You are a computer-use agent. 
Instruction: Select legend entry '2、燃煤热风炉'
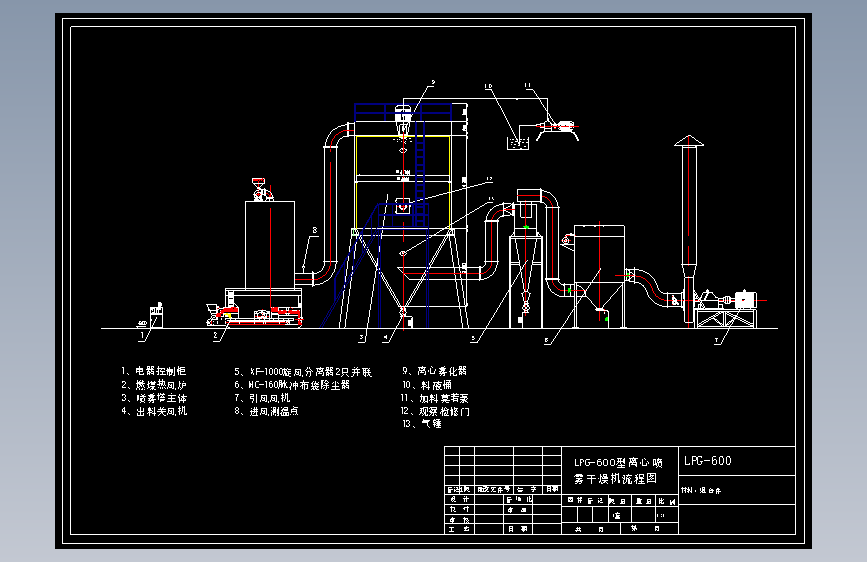click(x=154, y=384)
